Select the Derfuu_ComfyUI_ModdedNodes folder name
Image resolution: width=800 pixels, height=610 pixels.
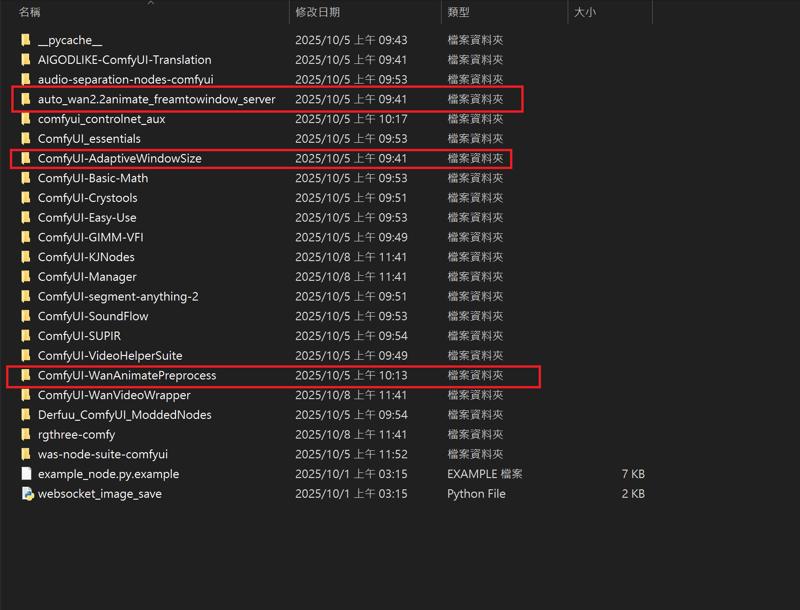[124, 415]
